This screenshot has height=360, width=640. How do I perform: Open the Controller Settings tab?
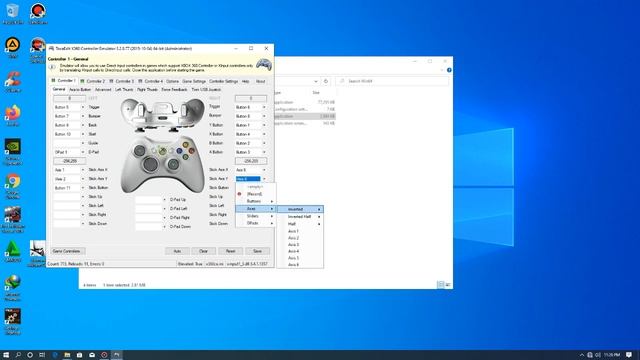(x=223, y=81)
